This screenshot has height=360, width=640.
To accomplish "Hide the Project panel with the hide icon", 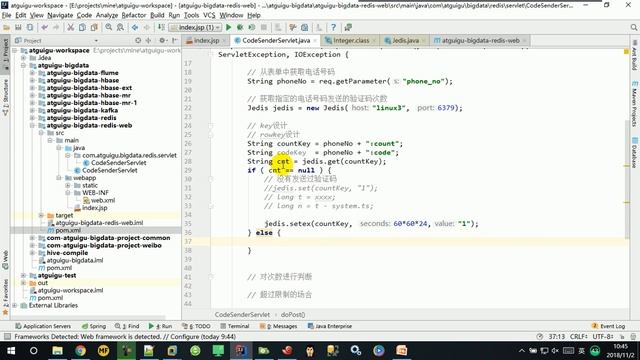I will click(175, 40).
